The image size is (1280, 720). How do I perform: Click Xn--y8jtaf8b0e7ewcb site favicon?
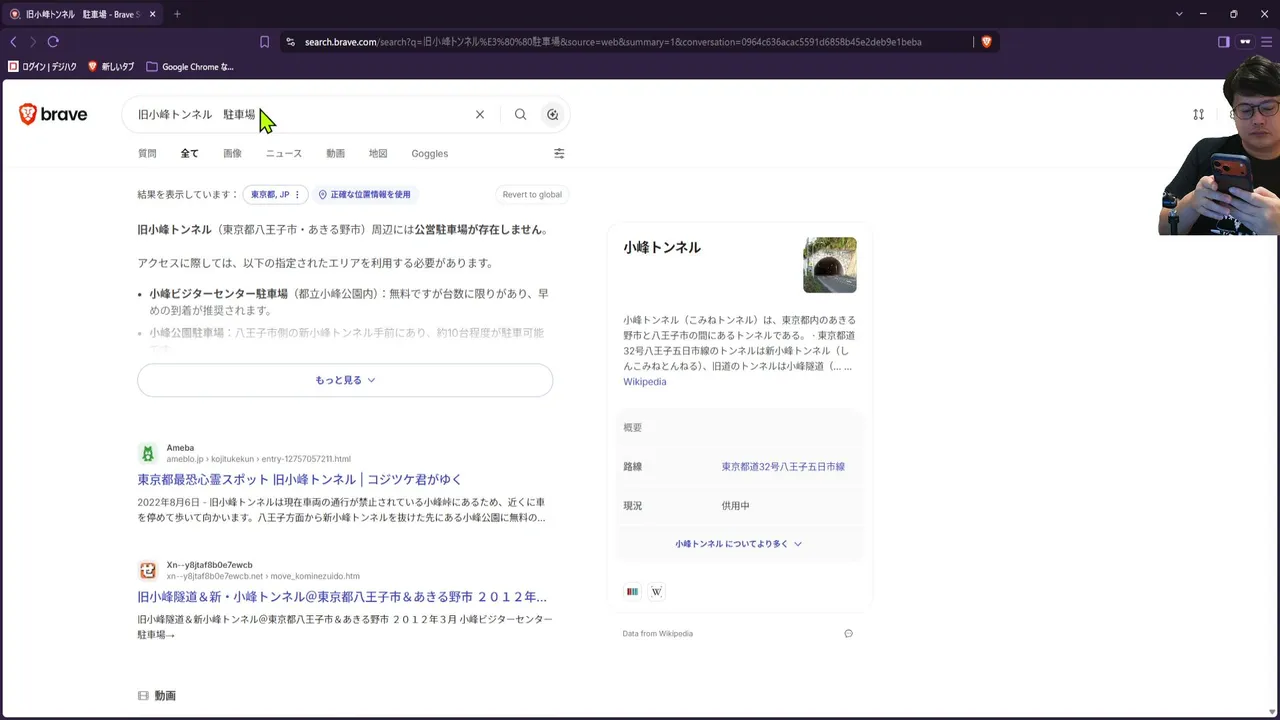click(148, 570)
